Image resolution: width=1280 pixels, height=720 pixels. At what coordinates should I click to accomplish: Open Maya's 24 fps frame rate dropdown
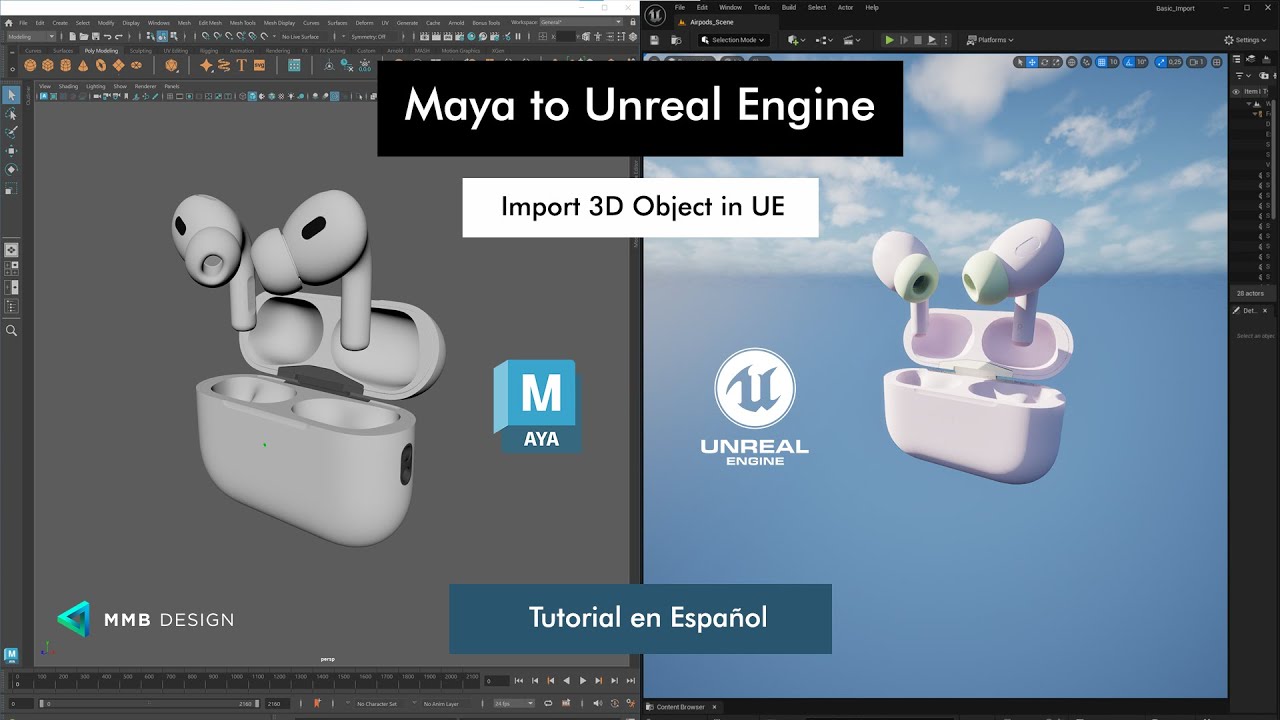(x=513, y=704)
